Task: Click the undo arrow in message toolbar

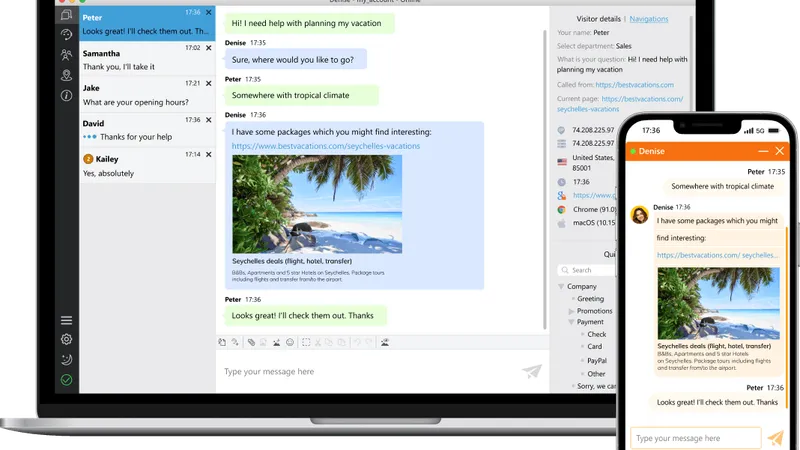Action: coord(357,342)
